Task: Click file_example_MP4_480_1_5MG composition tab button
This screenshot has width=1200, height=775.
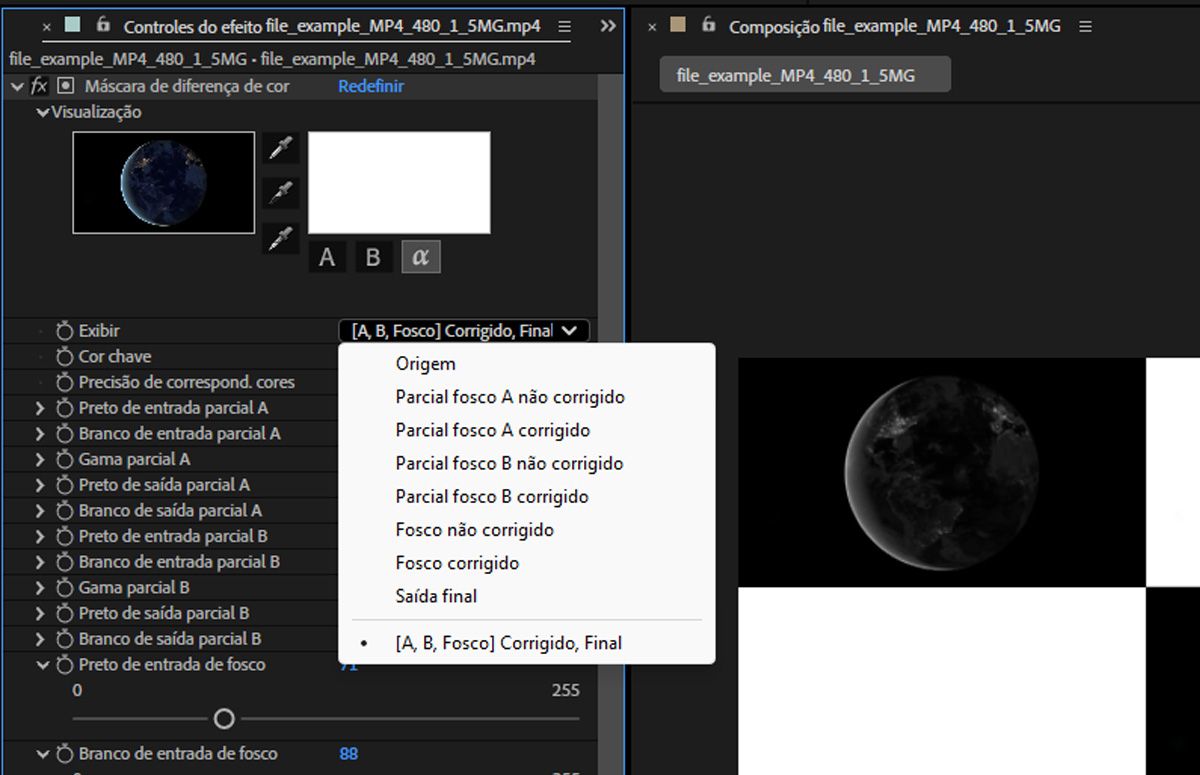Action: (805, 75)
